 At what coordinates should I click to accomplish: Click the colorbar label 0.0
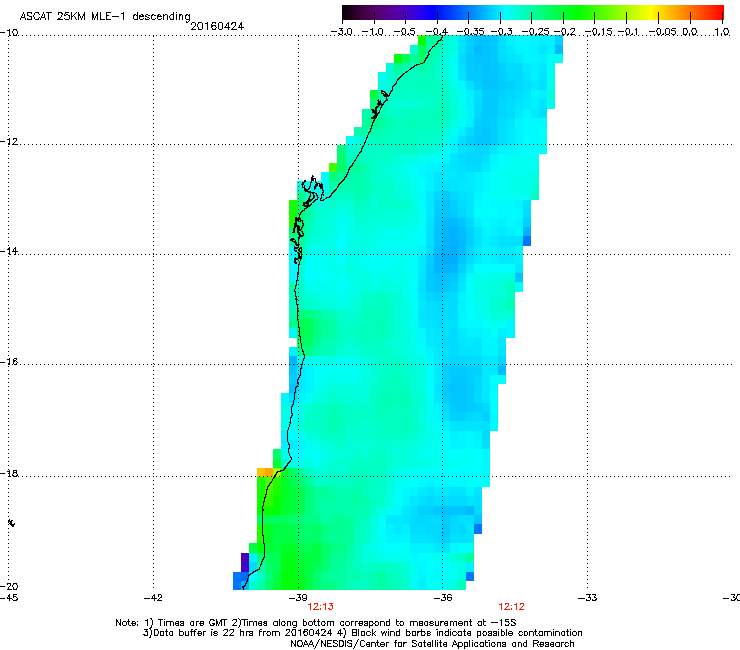tap(690, 32)
